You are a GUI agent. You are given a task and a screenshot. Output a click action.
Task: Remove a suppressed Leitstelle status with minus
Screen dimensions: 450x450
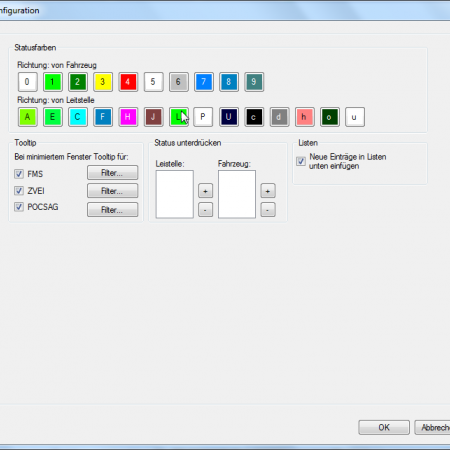(x=205, y=210)
